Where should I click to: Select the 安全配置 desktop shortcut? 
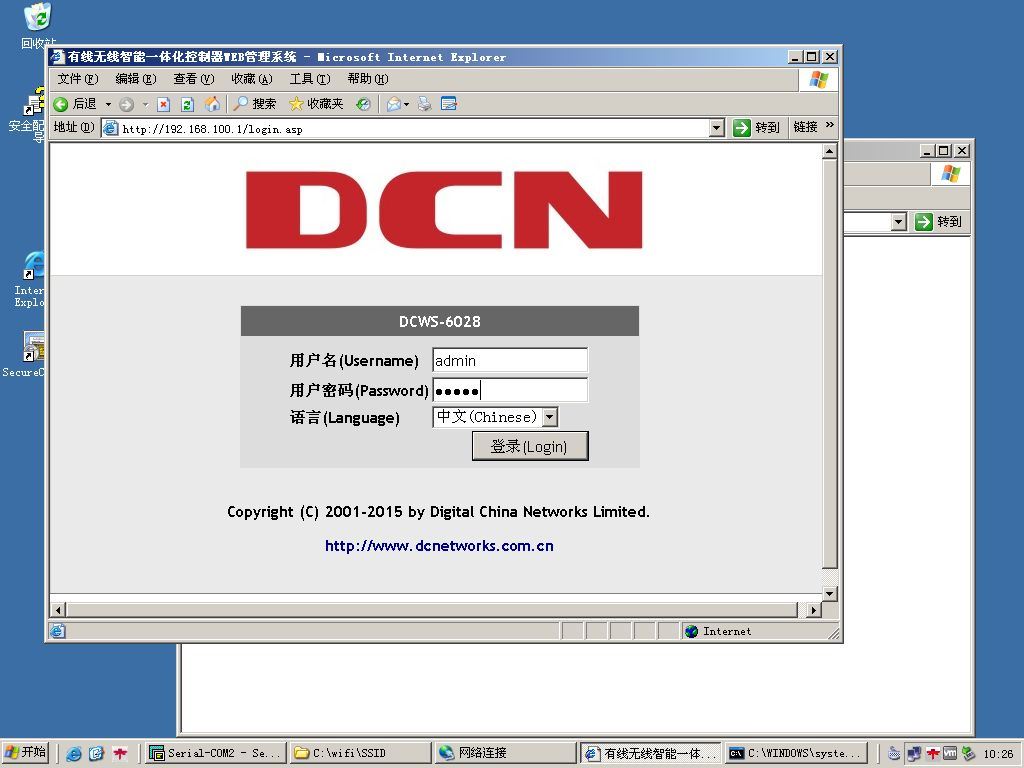(29, 116)
